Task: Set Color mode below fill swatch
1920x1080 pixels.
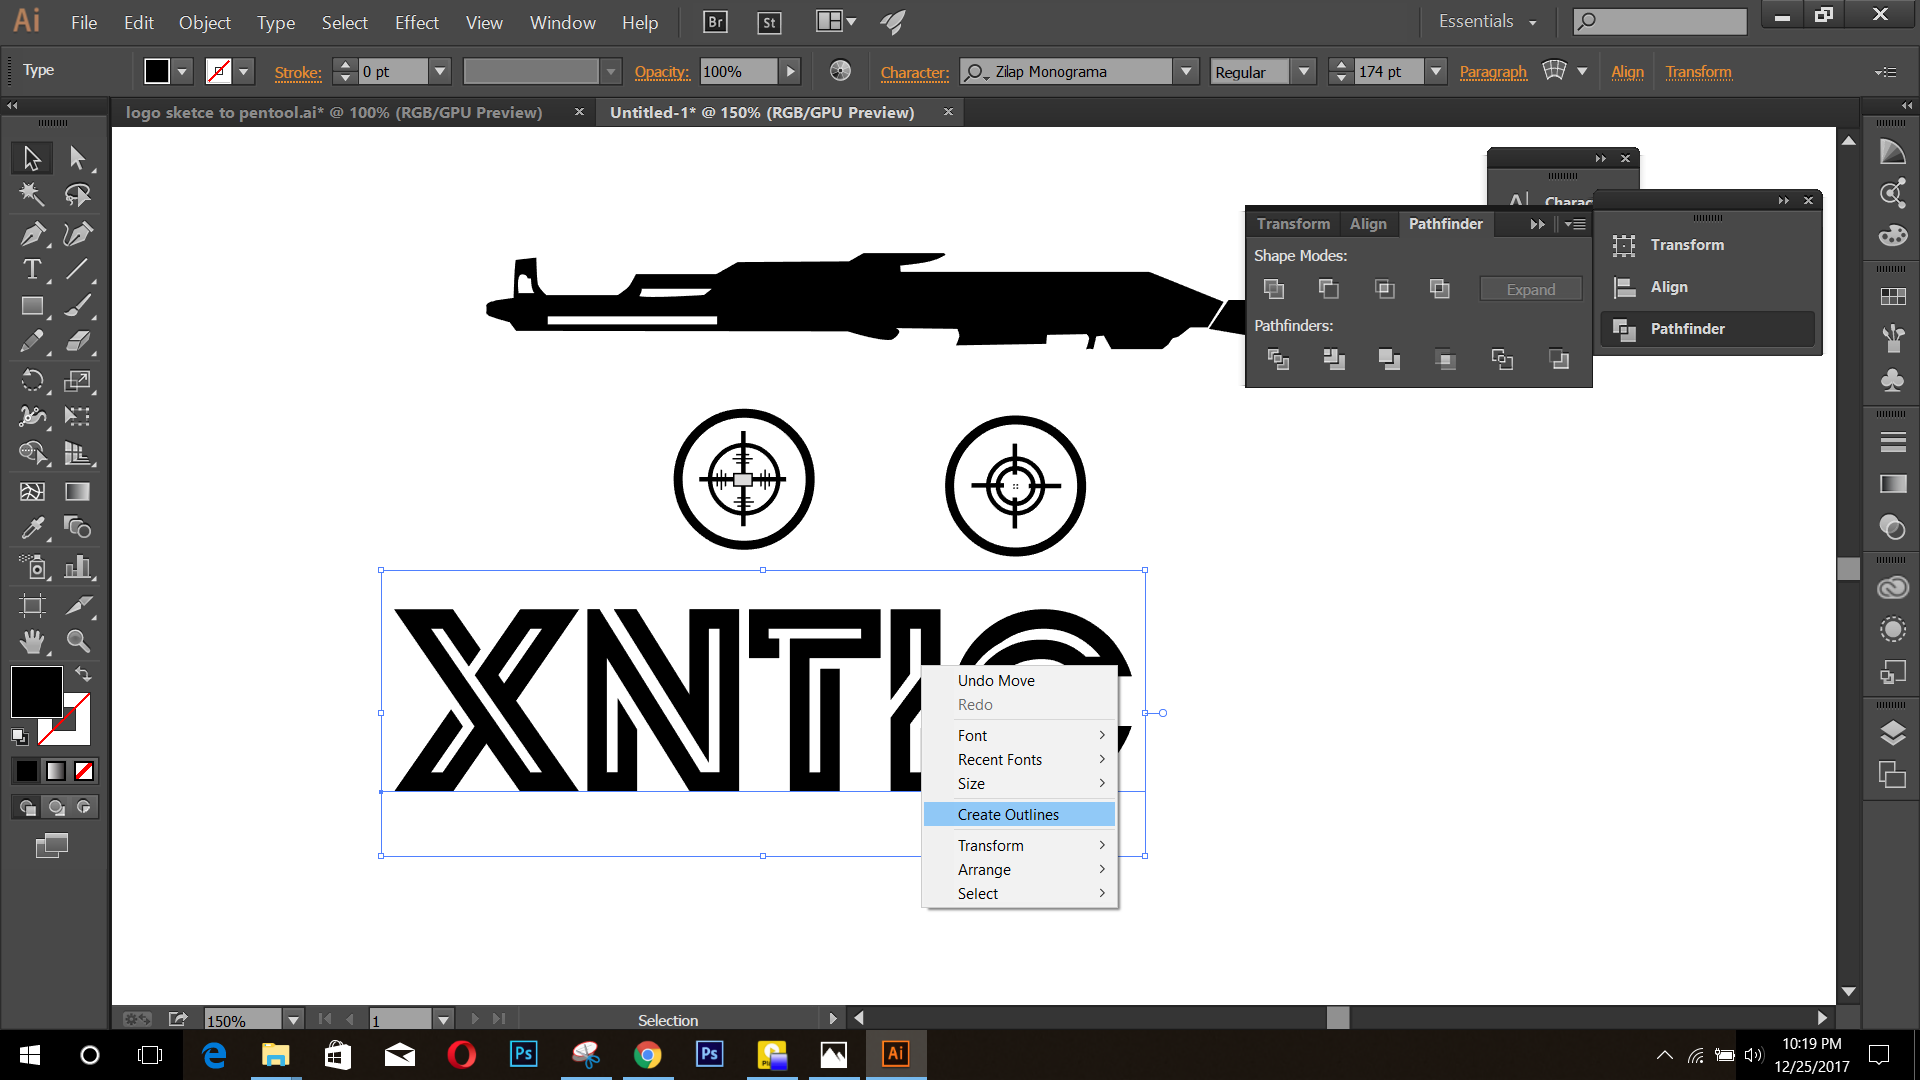Action: (x=27, y=771)
